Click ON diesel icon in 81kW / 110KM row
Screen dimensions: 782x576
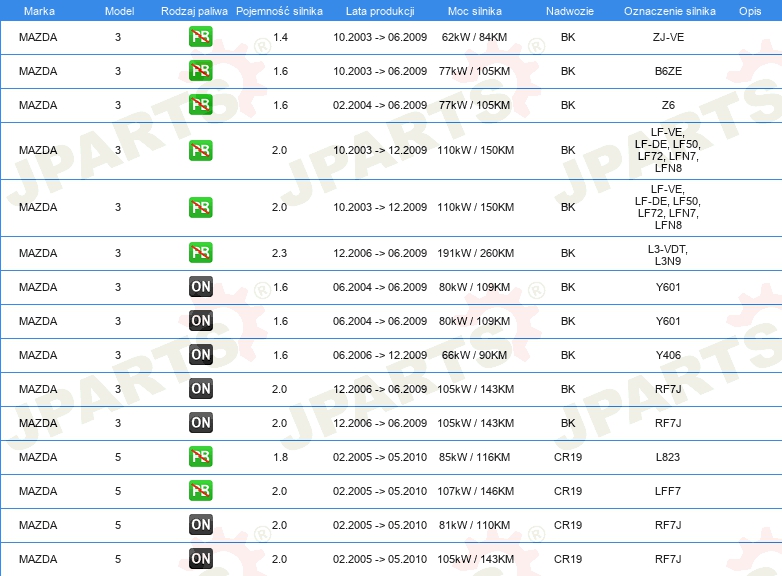200,524
